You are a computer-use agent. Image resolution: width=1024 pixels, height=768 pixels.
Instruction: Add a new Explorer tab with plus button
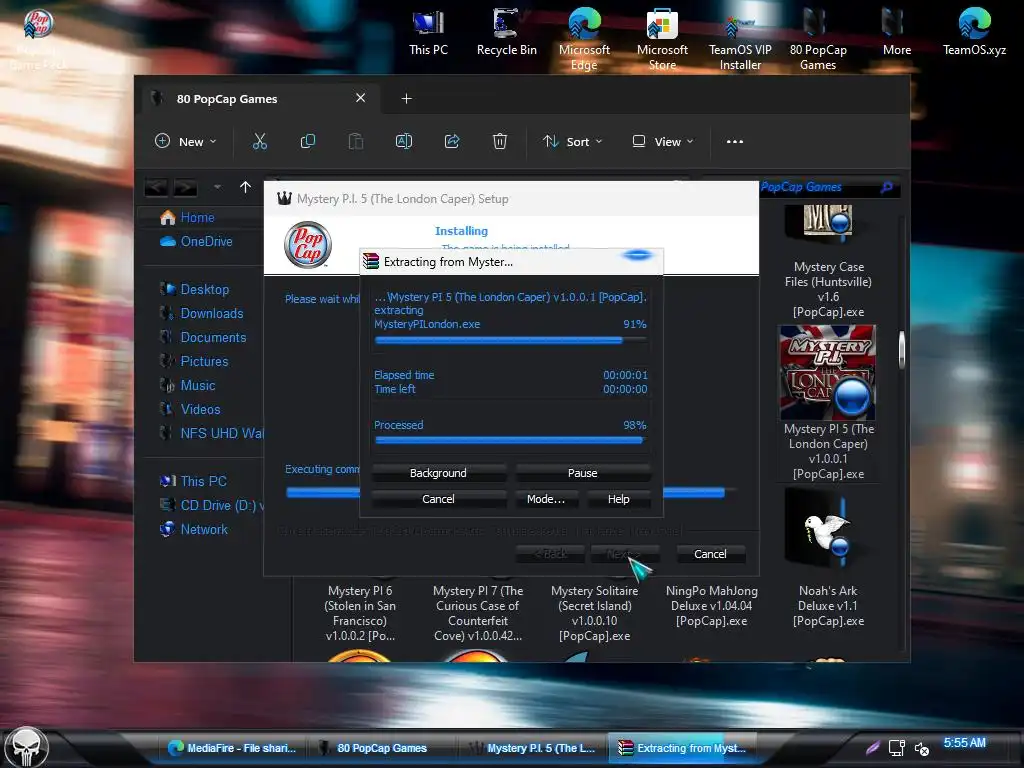406,99
